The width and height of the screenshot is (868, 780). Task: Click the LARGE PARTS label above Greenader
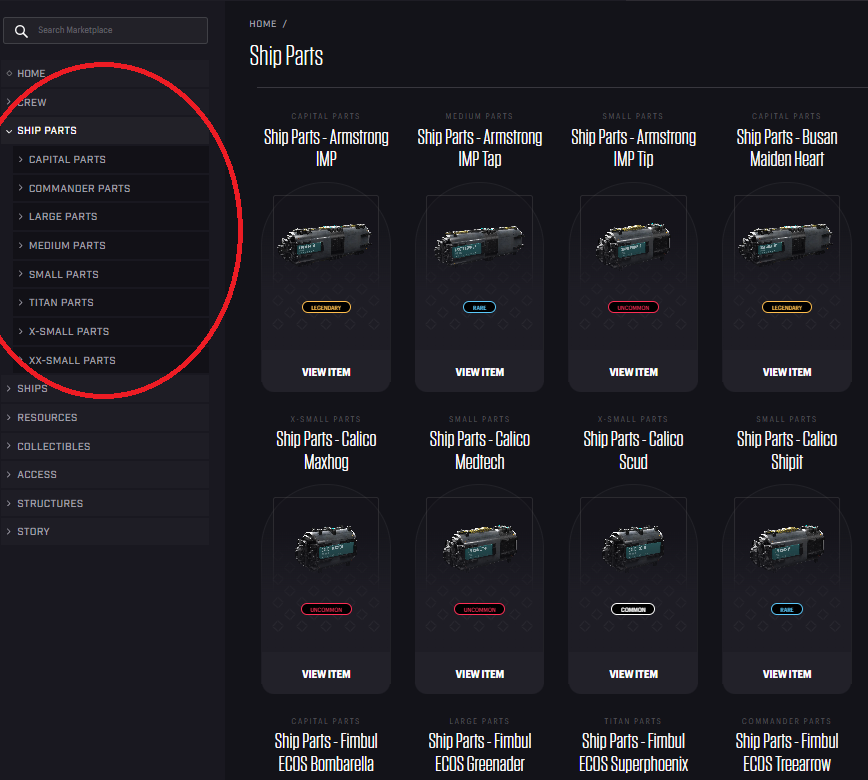click(x=479, y=721)
